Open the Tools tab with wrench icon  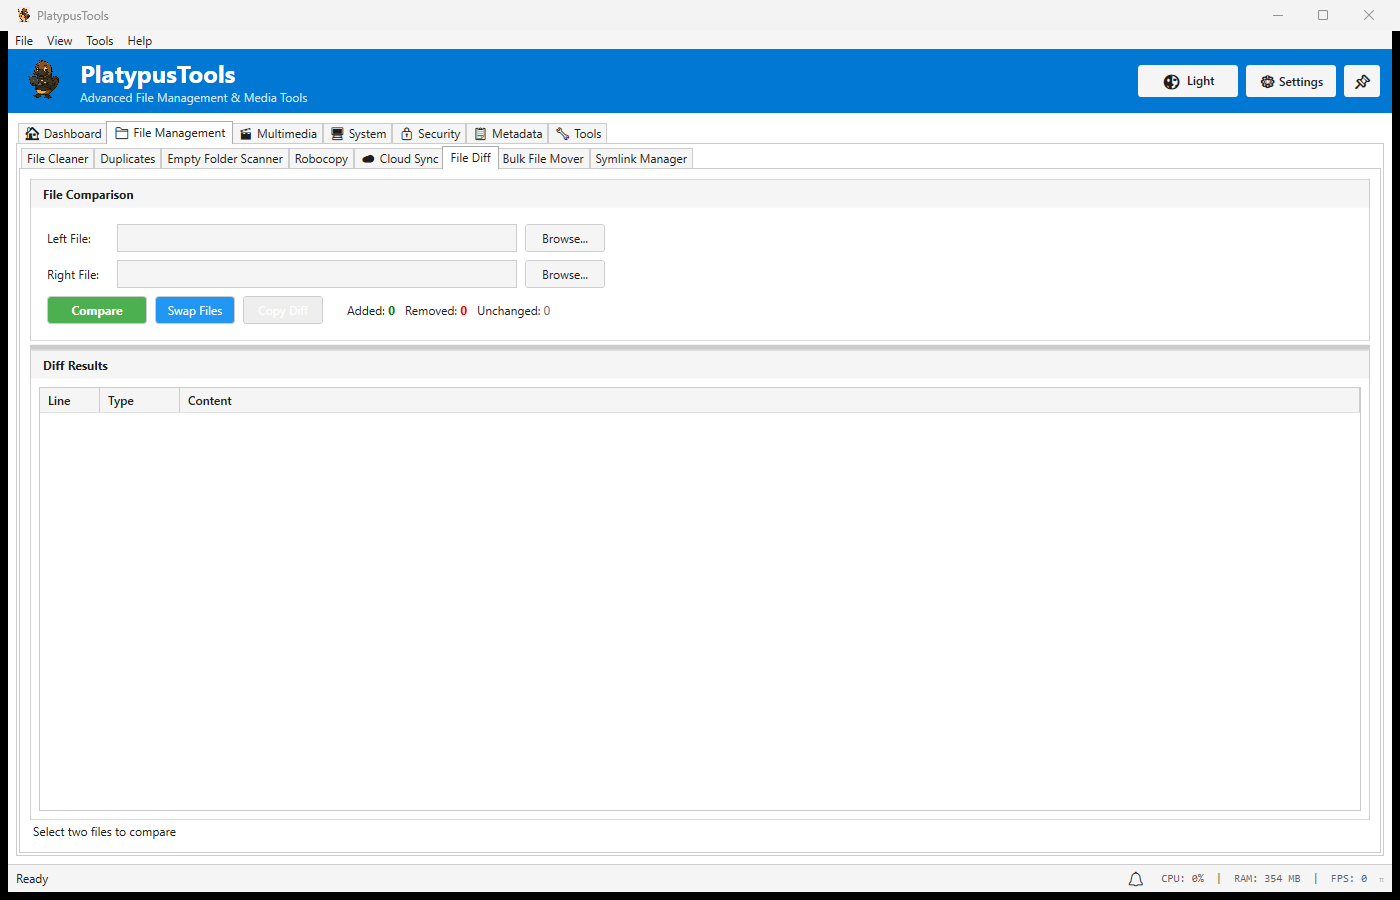578,134
